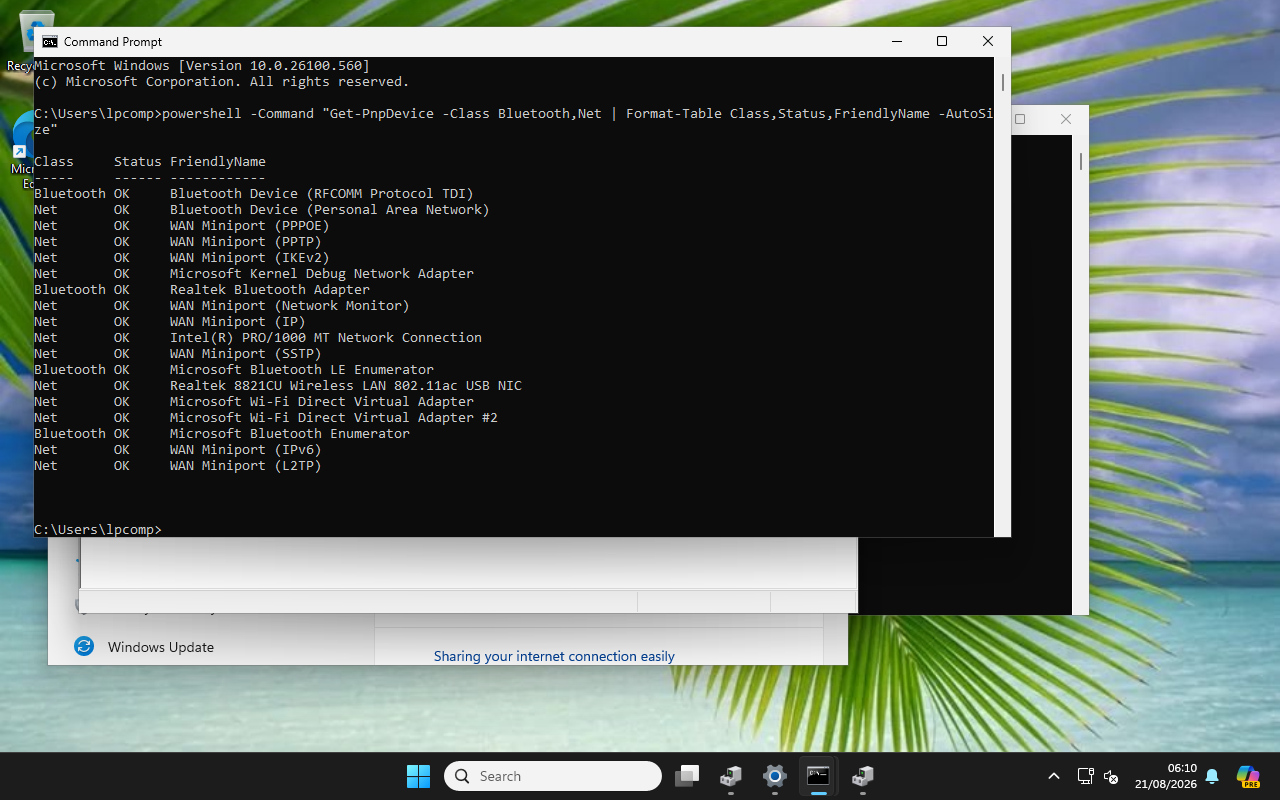Select the Command Prompt taskbar icon
Viewport: 1280px width, 800px height.
pos(818,776)
